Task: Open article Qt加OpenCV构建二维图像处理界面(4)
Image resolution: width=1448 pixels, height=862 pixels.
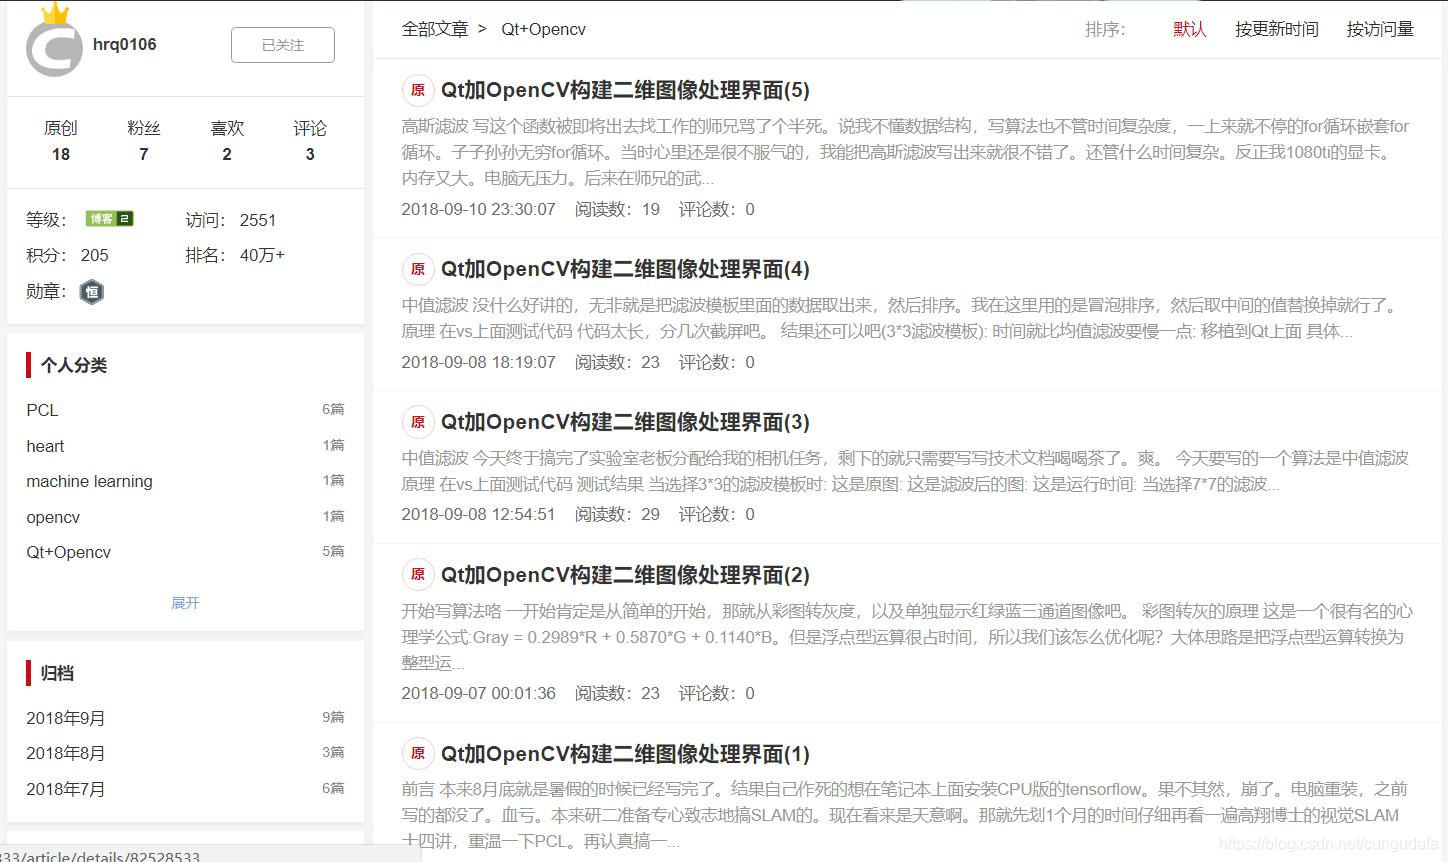Action: [626, 269]
